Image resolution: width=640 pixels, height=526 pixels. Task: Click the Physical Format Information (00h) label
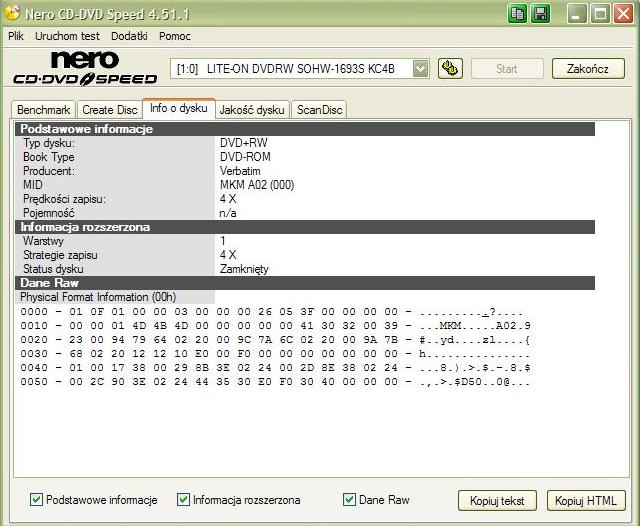98,297
